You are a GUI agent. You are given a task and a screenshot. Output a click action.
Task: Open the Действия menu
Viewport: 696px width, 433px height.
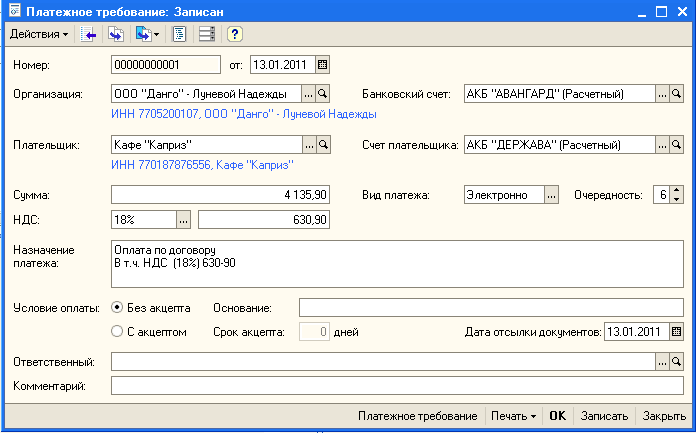tap(39, 34)
